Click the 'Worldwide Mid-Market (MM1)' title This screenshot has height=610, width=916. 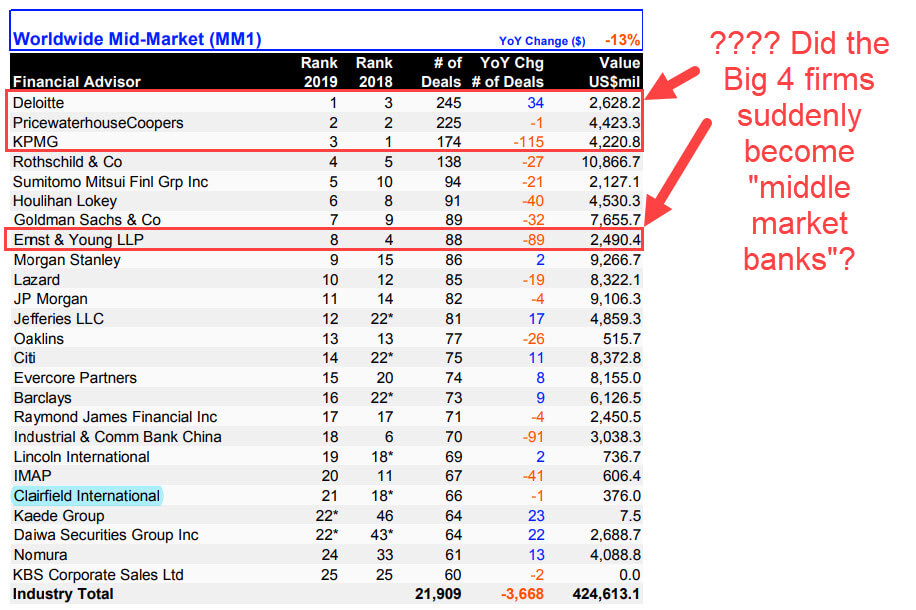coord(137,39)
